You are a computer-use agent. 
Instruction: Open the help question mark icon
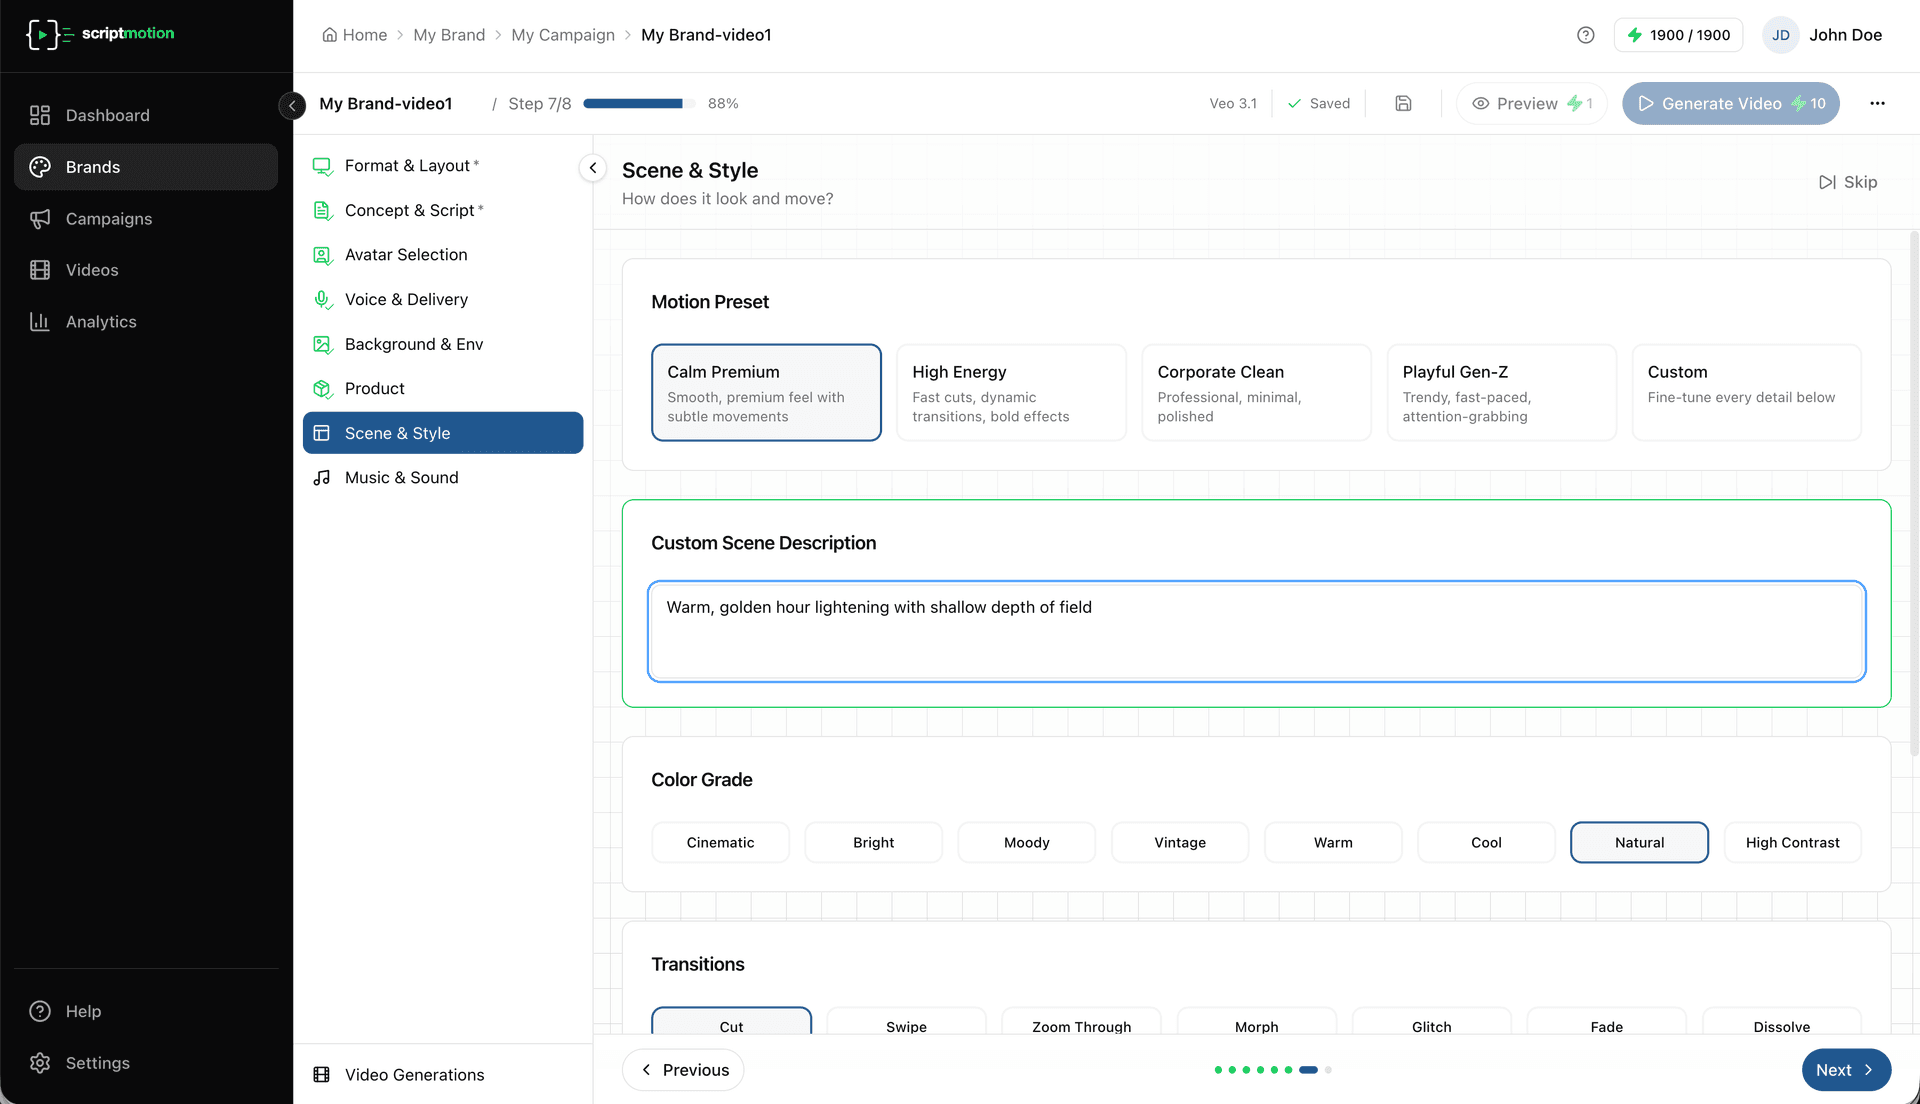coord(1585,35)
